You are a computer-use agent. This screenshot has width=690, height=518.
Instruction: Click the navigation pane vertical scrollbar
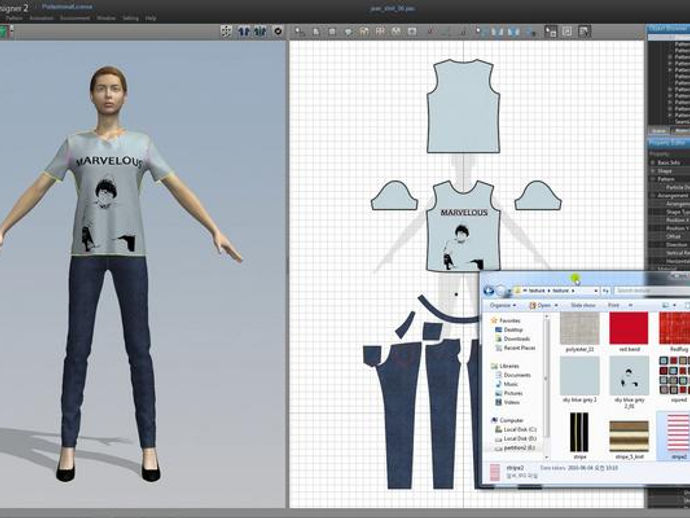(x=547, y=387)
